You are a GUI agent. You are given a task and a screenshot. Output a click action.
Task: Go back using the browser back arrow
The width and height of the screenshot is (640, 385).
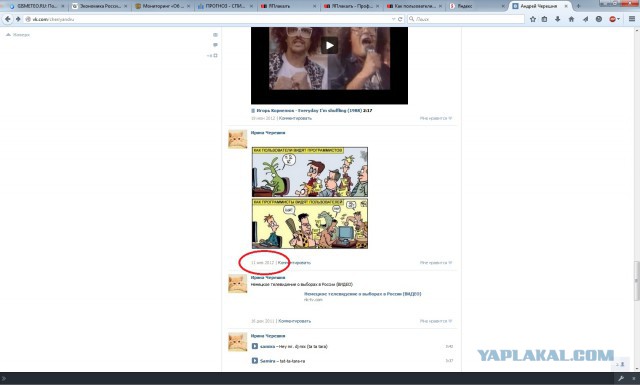coord(7,19)
